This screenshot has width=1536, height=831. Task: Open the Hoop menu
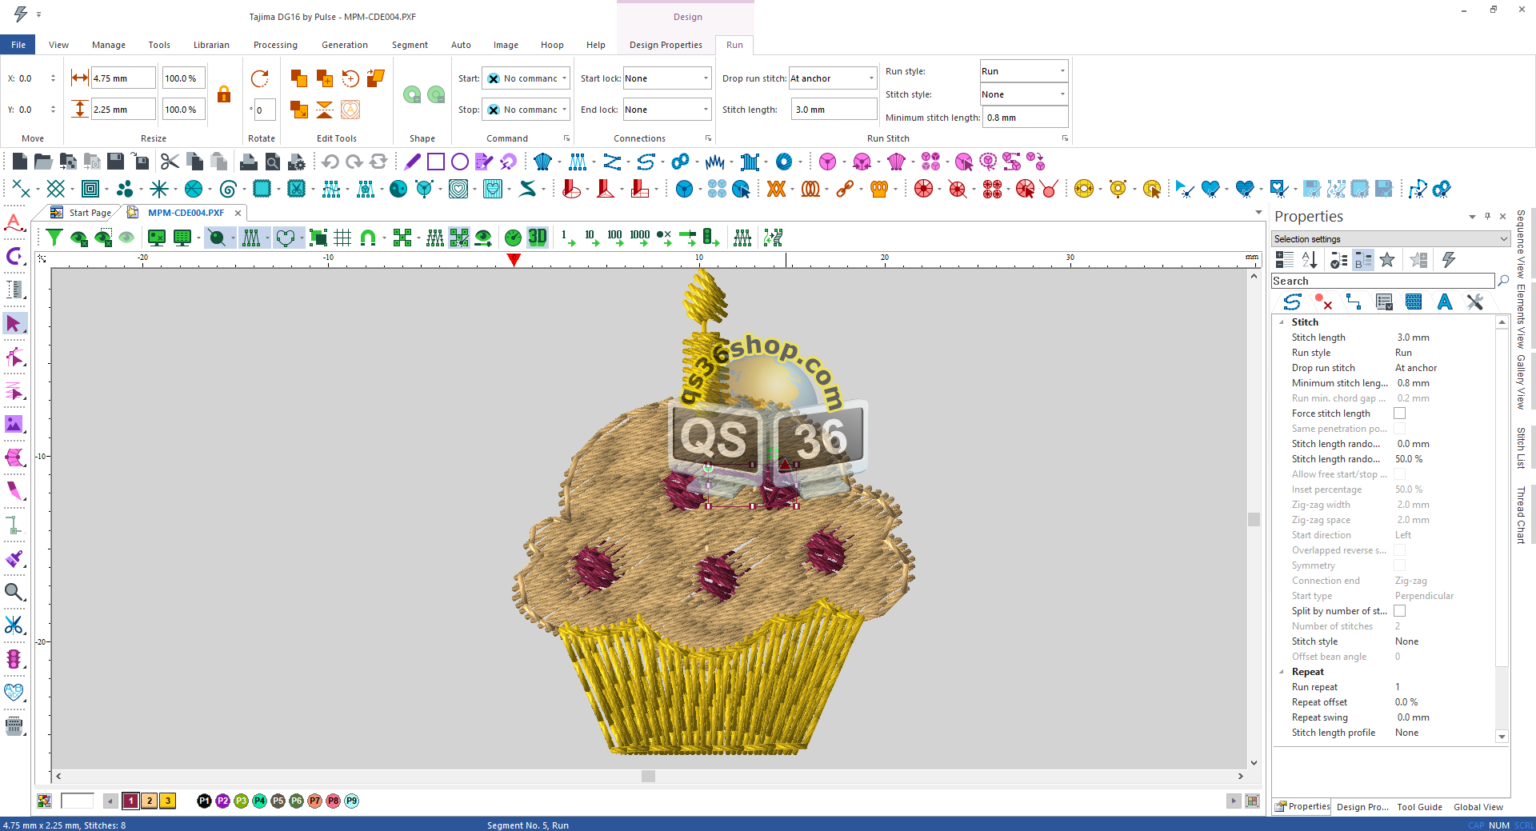point(551,45)
